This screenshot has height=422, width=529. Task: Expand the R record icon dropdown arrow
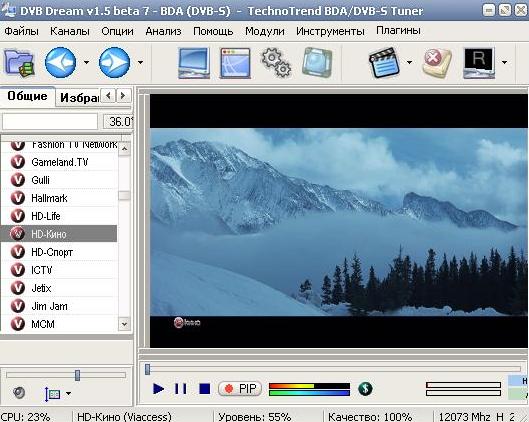click(504, 62)
